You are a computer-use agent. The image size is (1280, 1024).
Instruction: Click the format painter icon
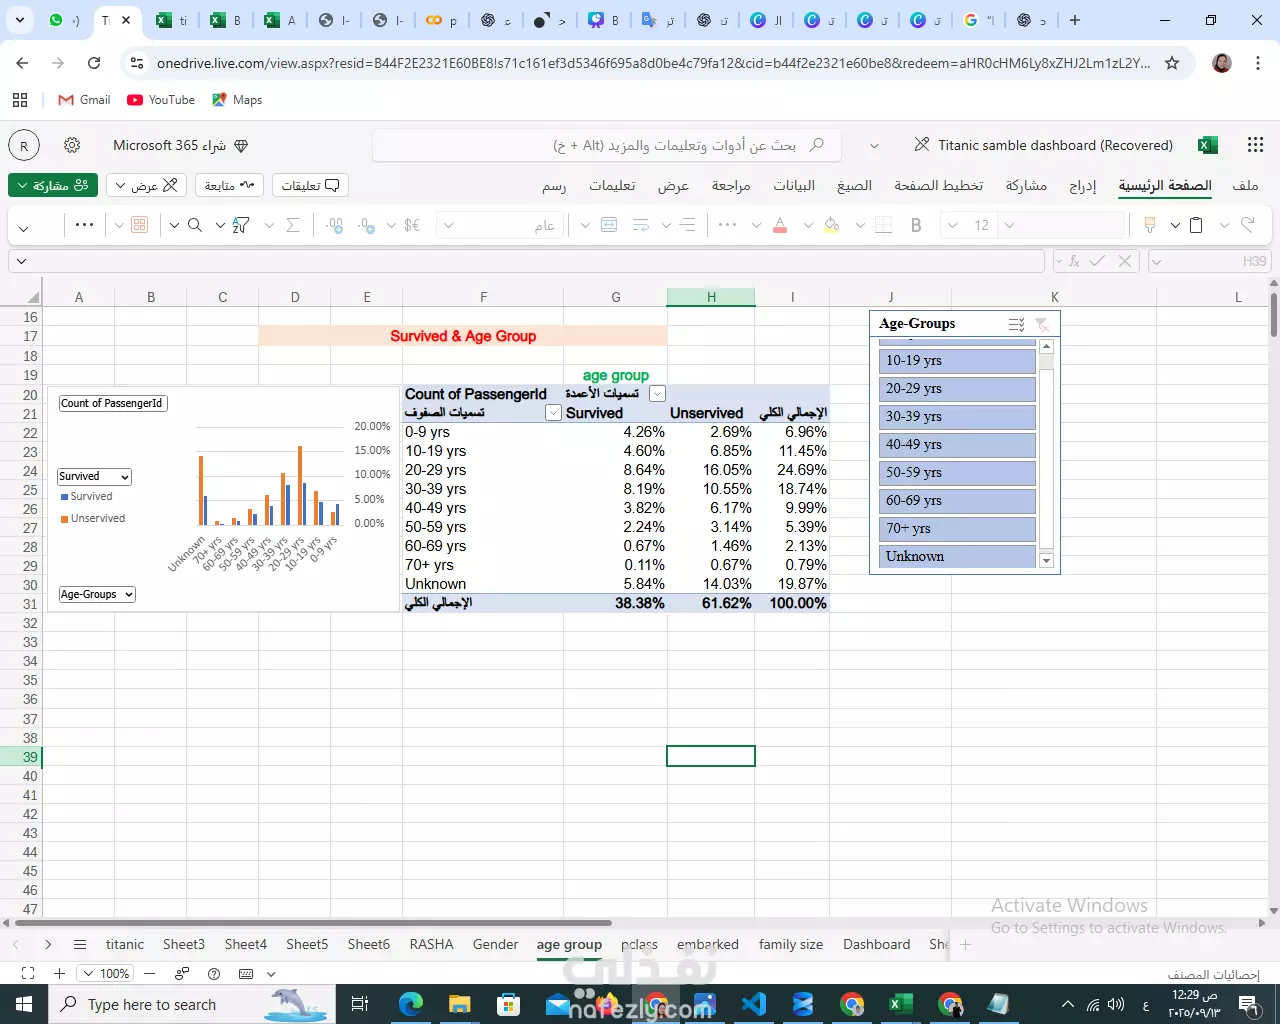(1150, 225)
